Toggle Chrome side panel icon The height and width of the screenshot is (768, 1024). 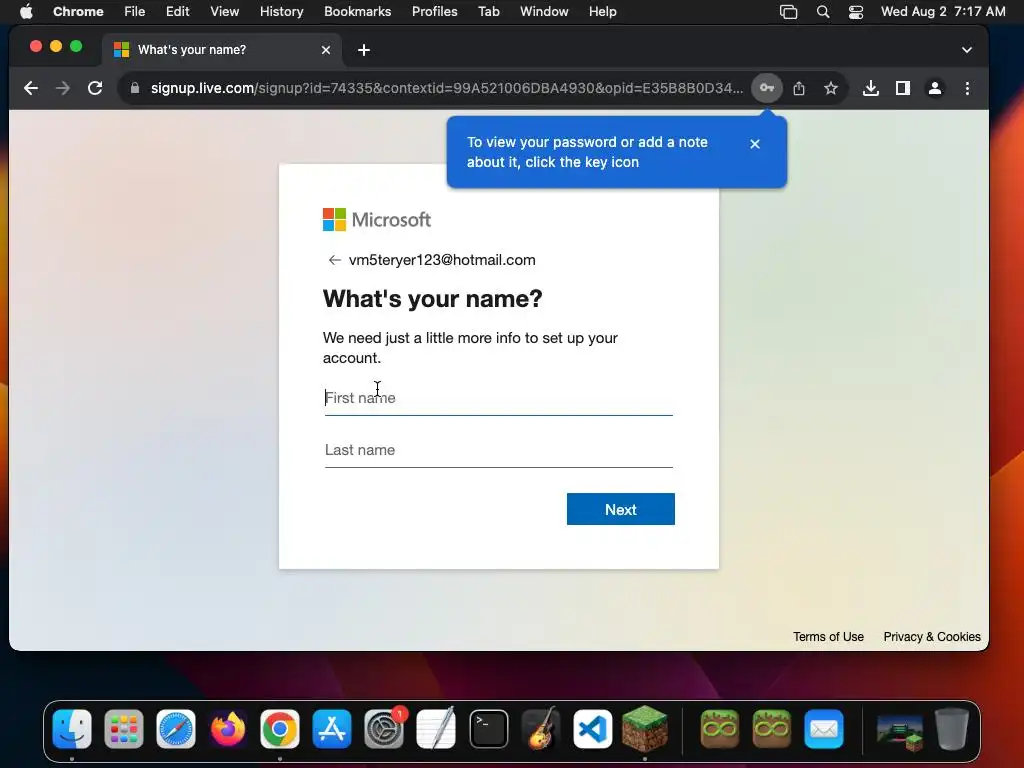[x=903, y=88]
